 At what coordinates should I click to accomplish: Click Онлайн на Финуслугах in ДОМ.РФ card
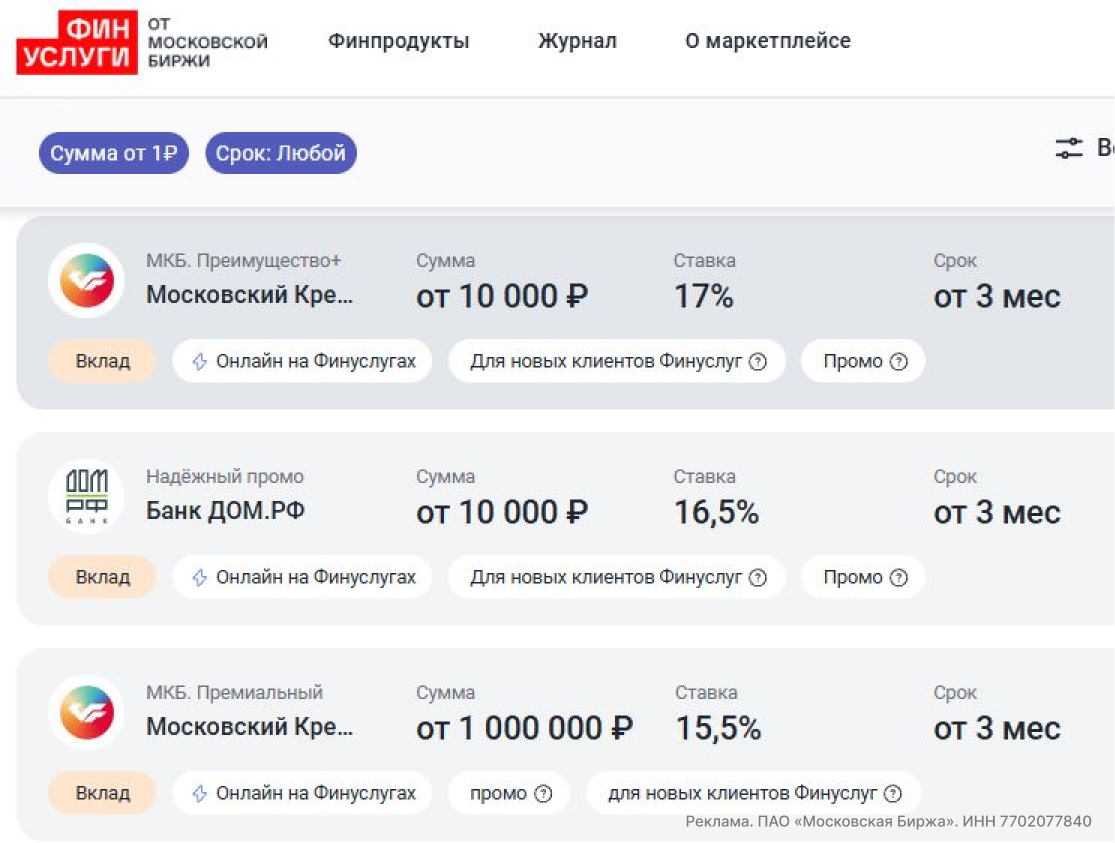302,577
